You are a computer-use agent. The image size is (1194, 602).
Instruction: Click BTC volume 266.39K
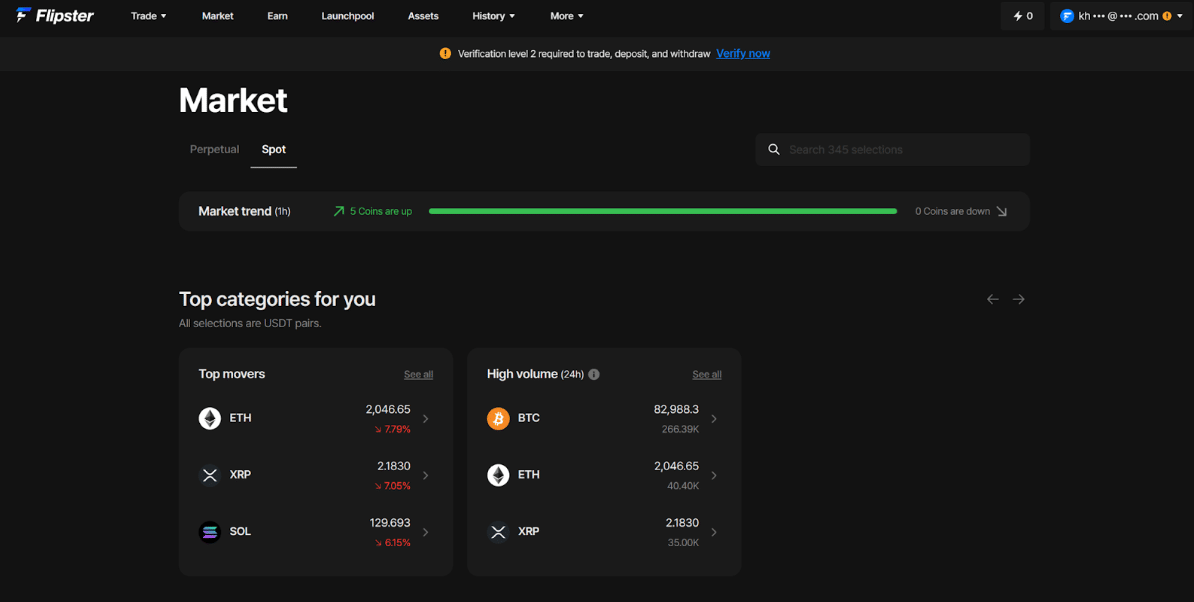point(680,429)
